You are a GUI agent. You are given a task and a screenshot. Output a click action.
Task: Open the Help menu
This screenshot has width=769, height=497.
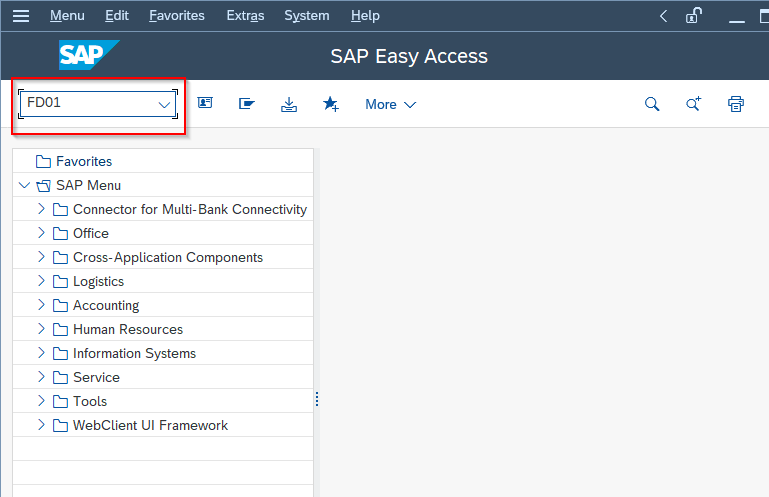365,16
